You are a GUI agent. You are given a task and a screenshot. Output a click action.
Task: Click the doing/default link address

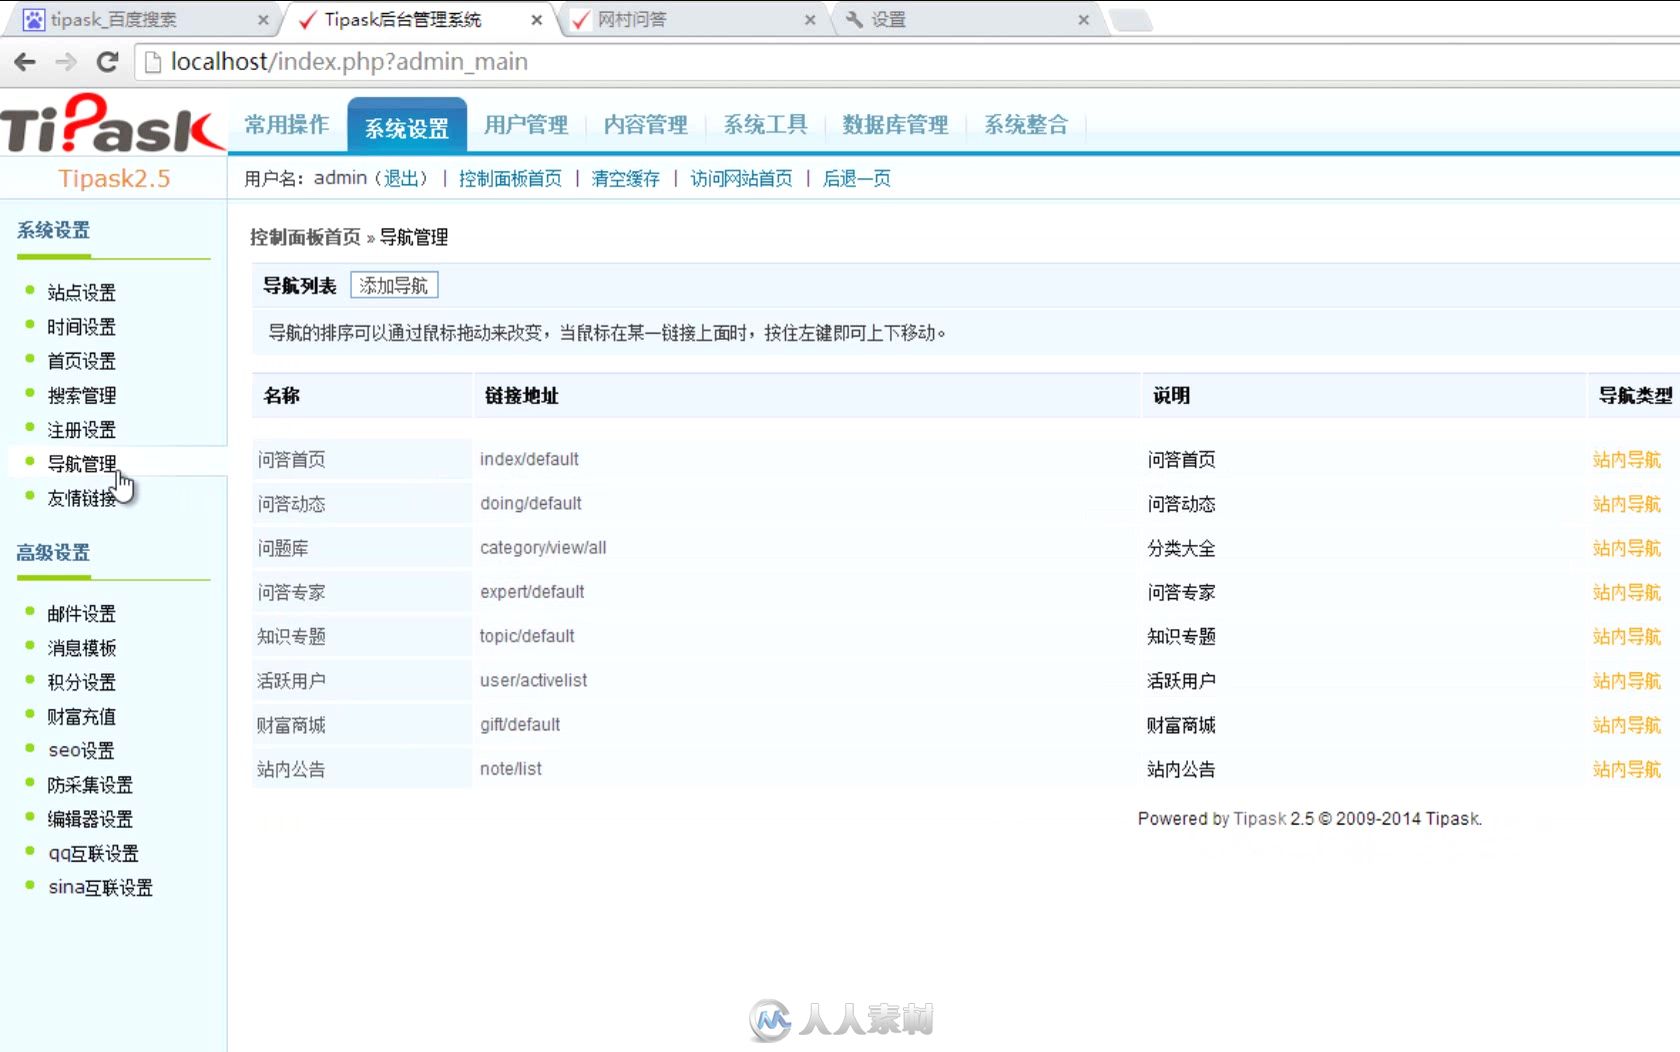tap(531, 504)
